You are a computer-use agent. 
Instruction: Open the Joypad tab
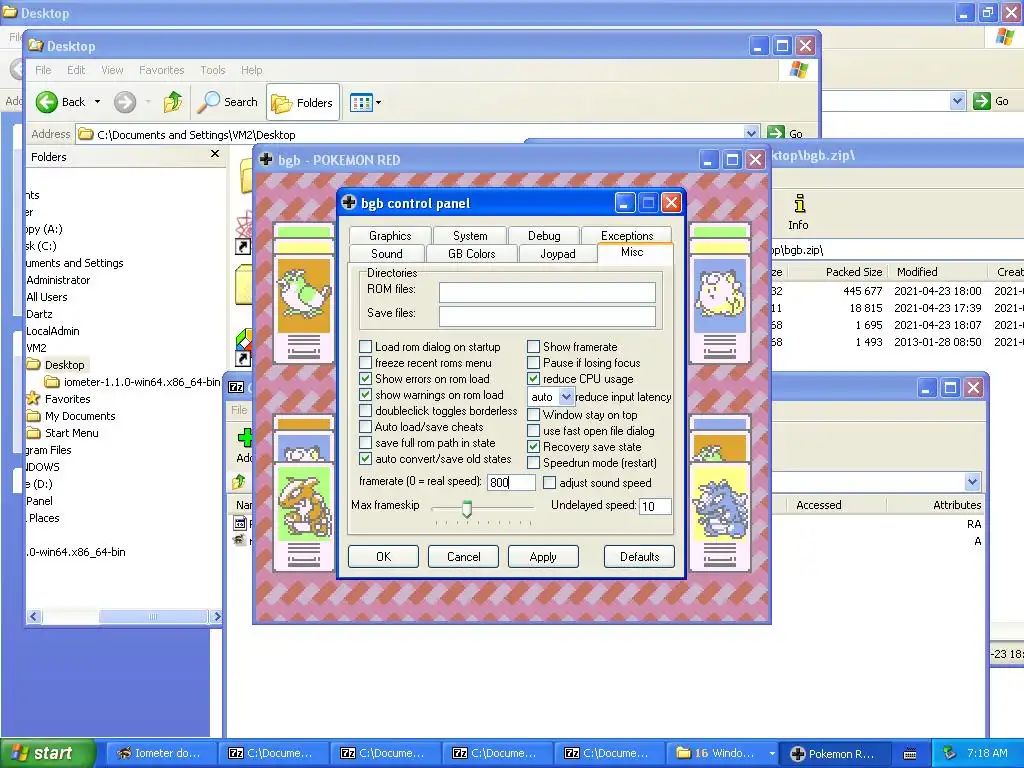(558, 253)
